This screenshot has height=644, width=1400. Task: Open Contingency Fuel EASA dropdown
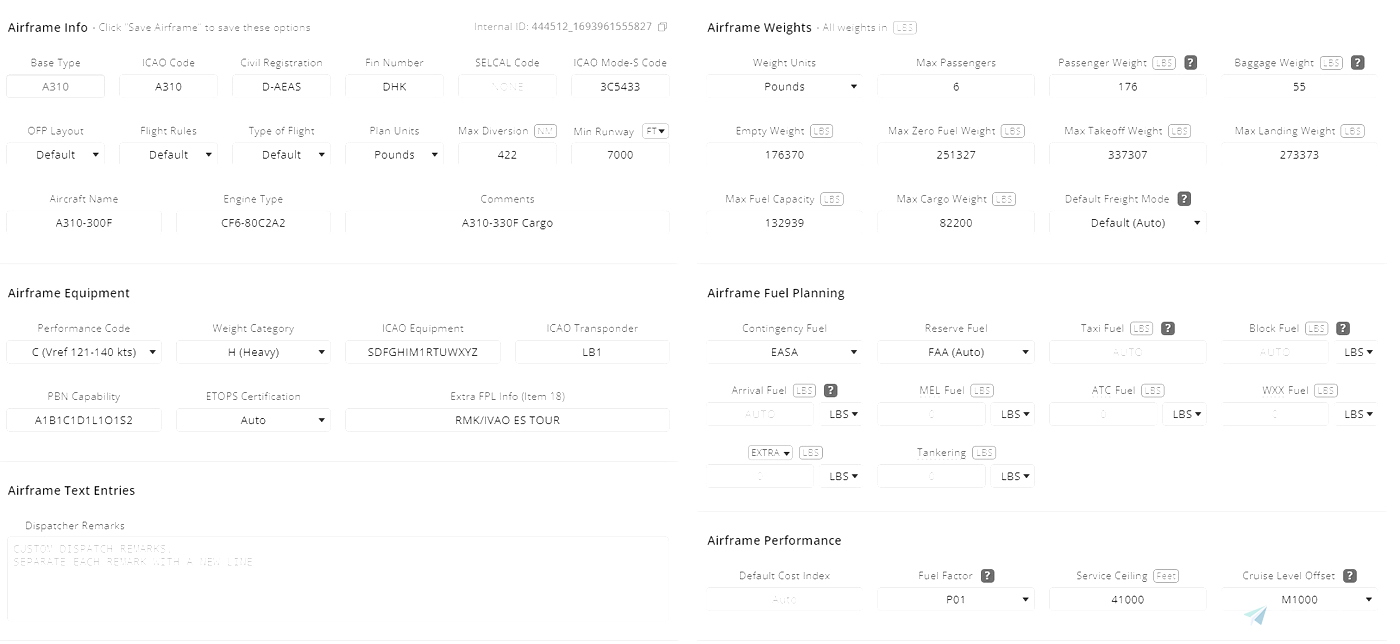coord(785,352)
